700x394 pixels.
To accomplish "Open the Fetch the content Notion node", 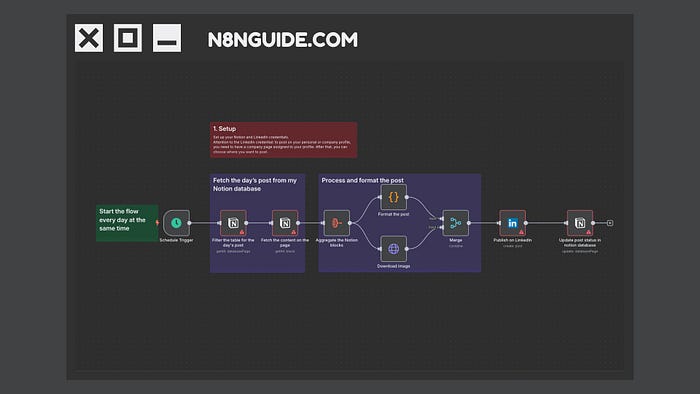I will [285, 223].
